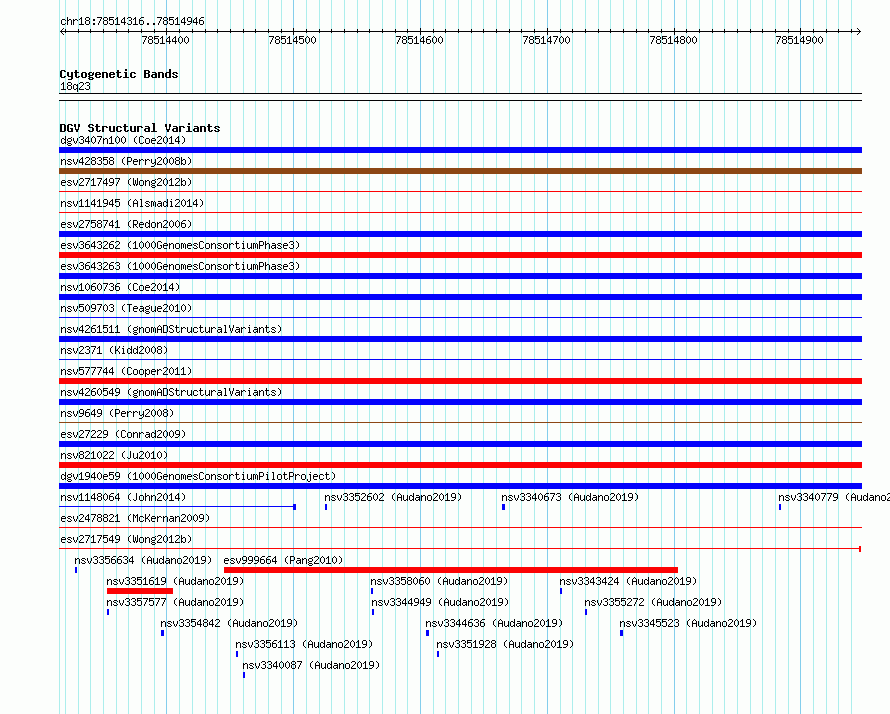Image resolution: width=890 pixels, height=714 pixels.
Task: Click the blue bar under dgv3407n100
Action: [460, 150]
